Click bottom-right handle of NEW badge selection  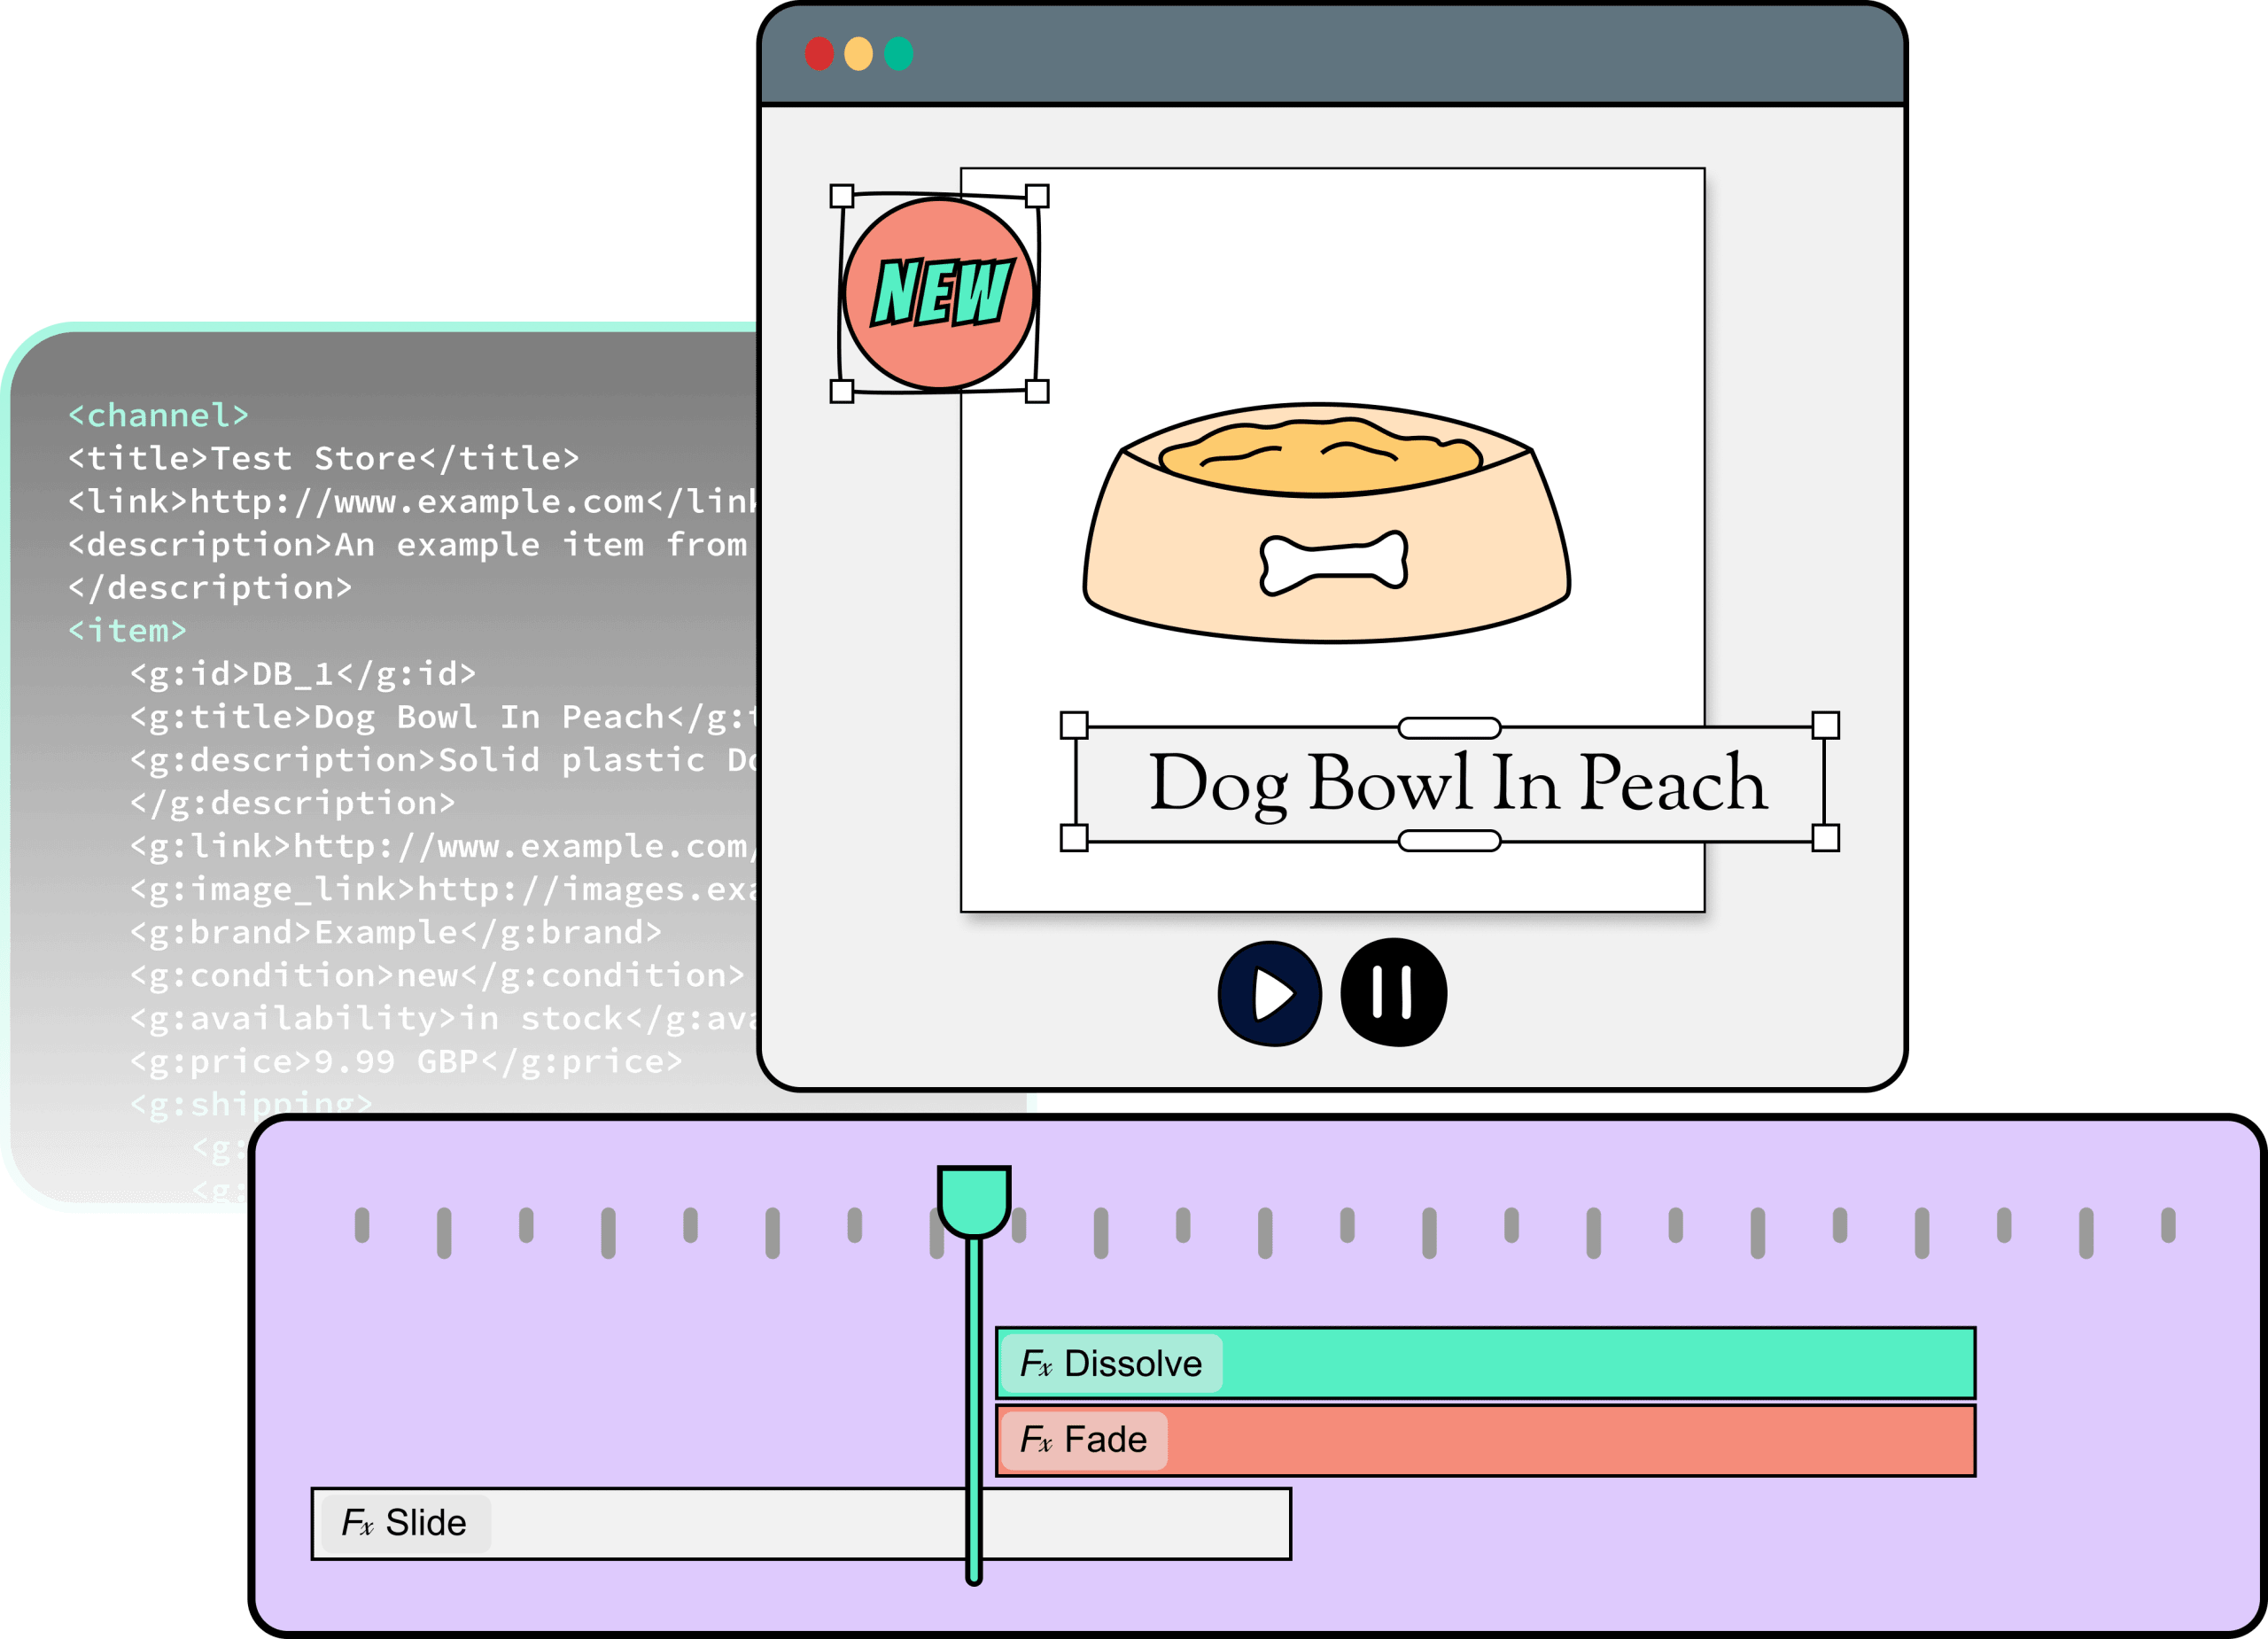[x=1037, y=391]
